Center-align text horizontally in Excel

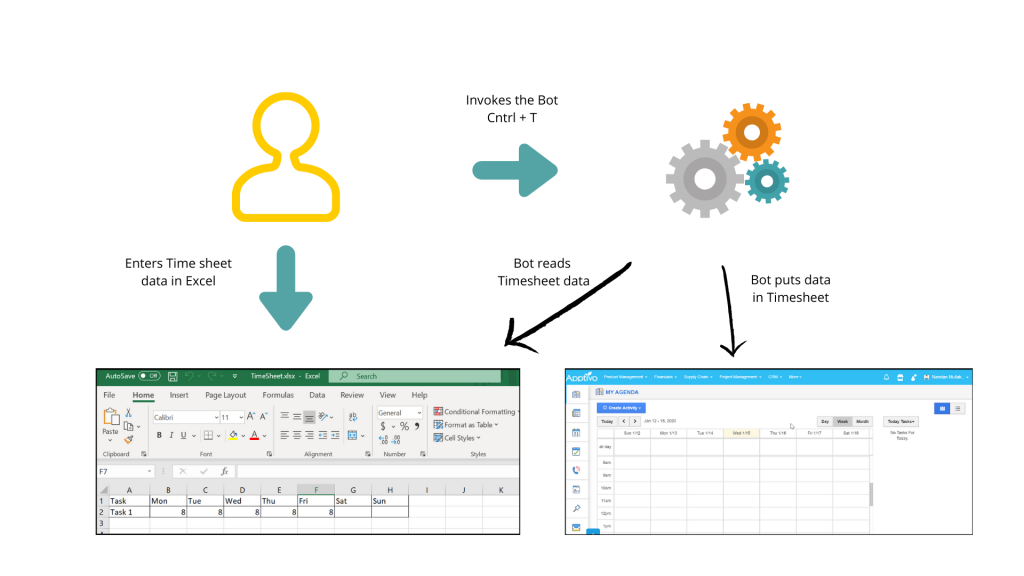[x=296, y=436]
